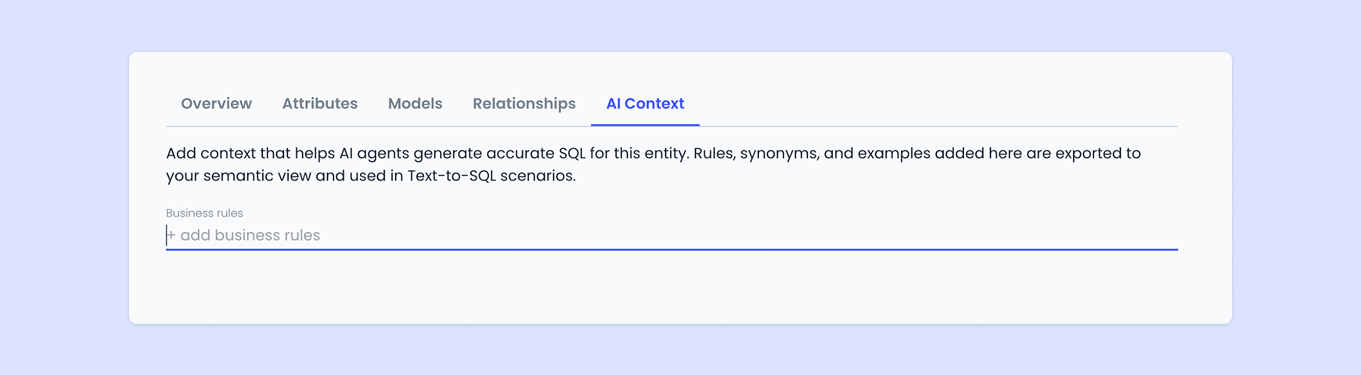Open the Attributes tab

point(320,104)
